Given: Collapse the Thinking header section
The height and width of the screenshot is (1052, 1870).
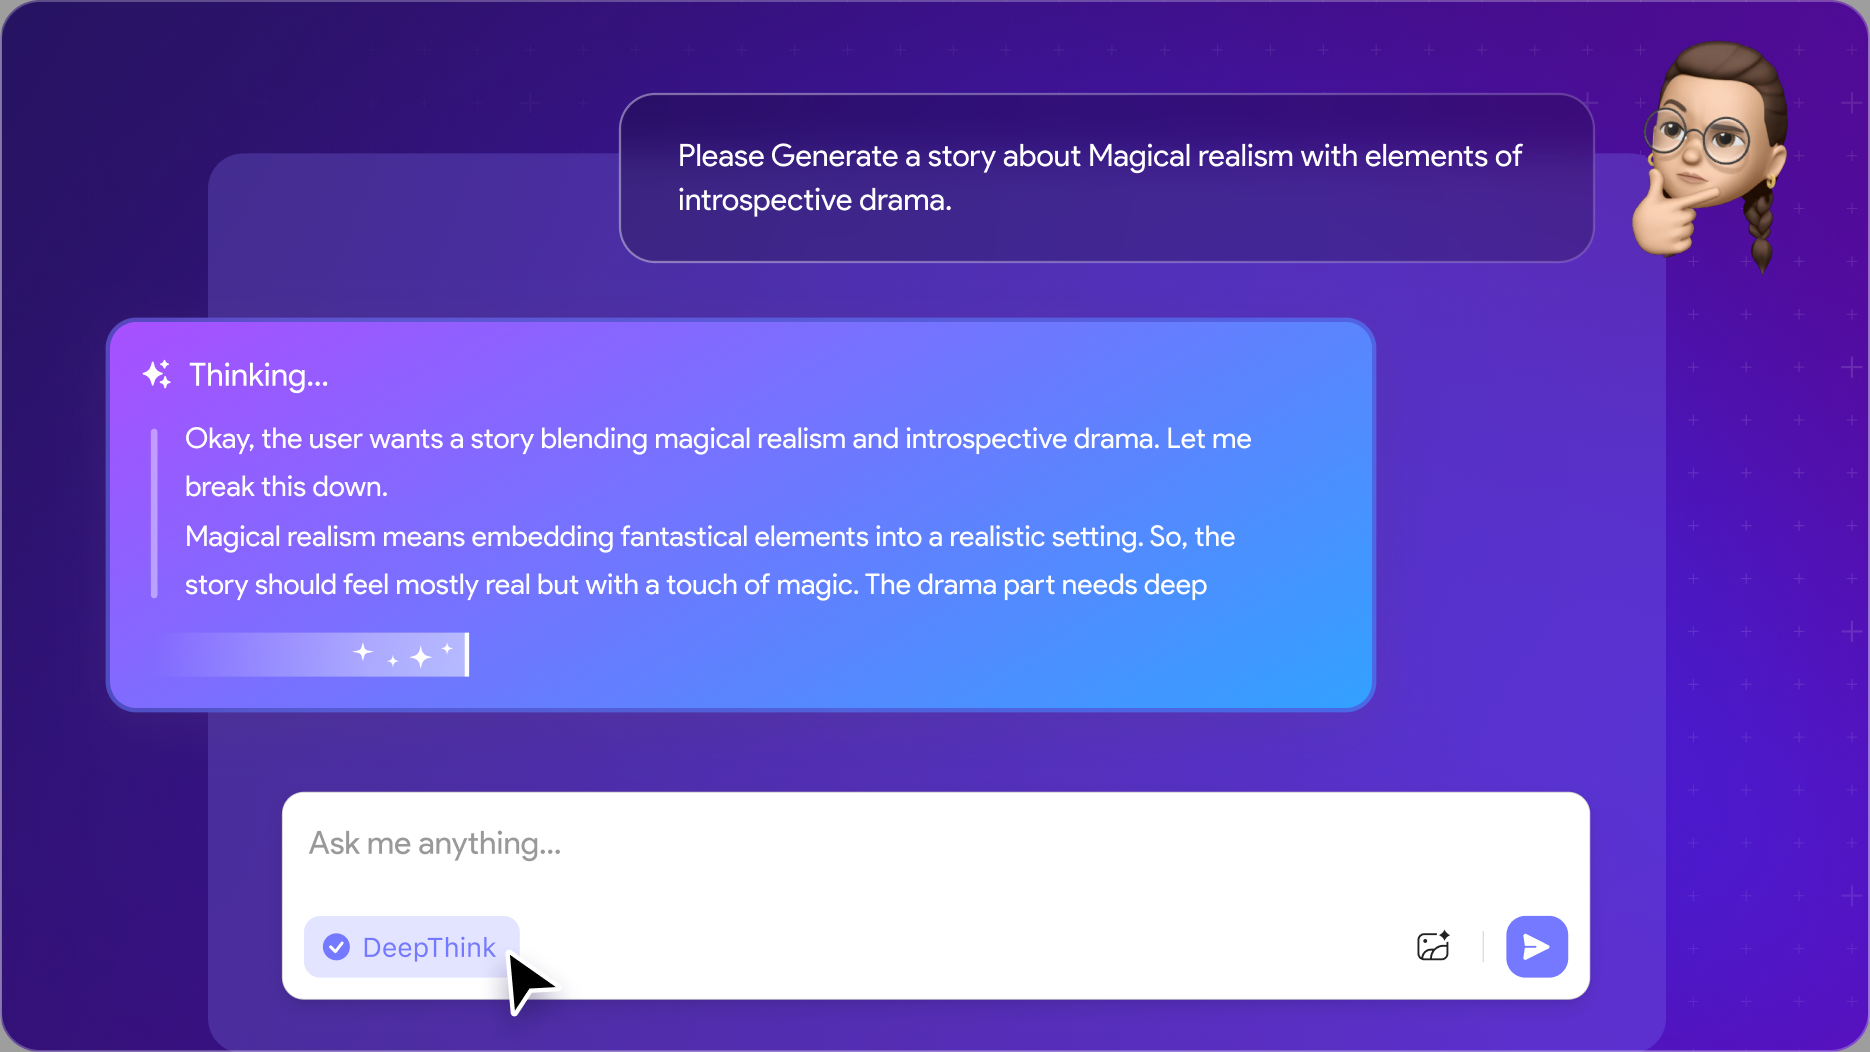Looking at the screenshot, I should pyautogui.click(x=236, y=375).
